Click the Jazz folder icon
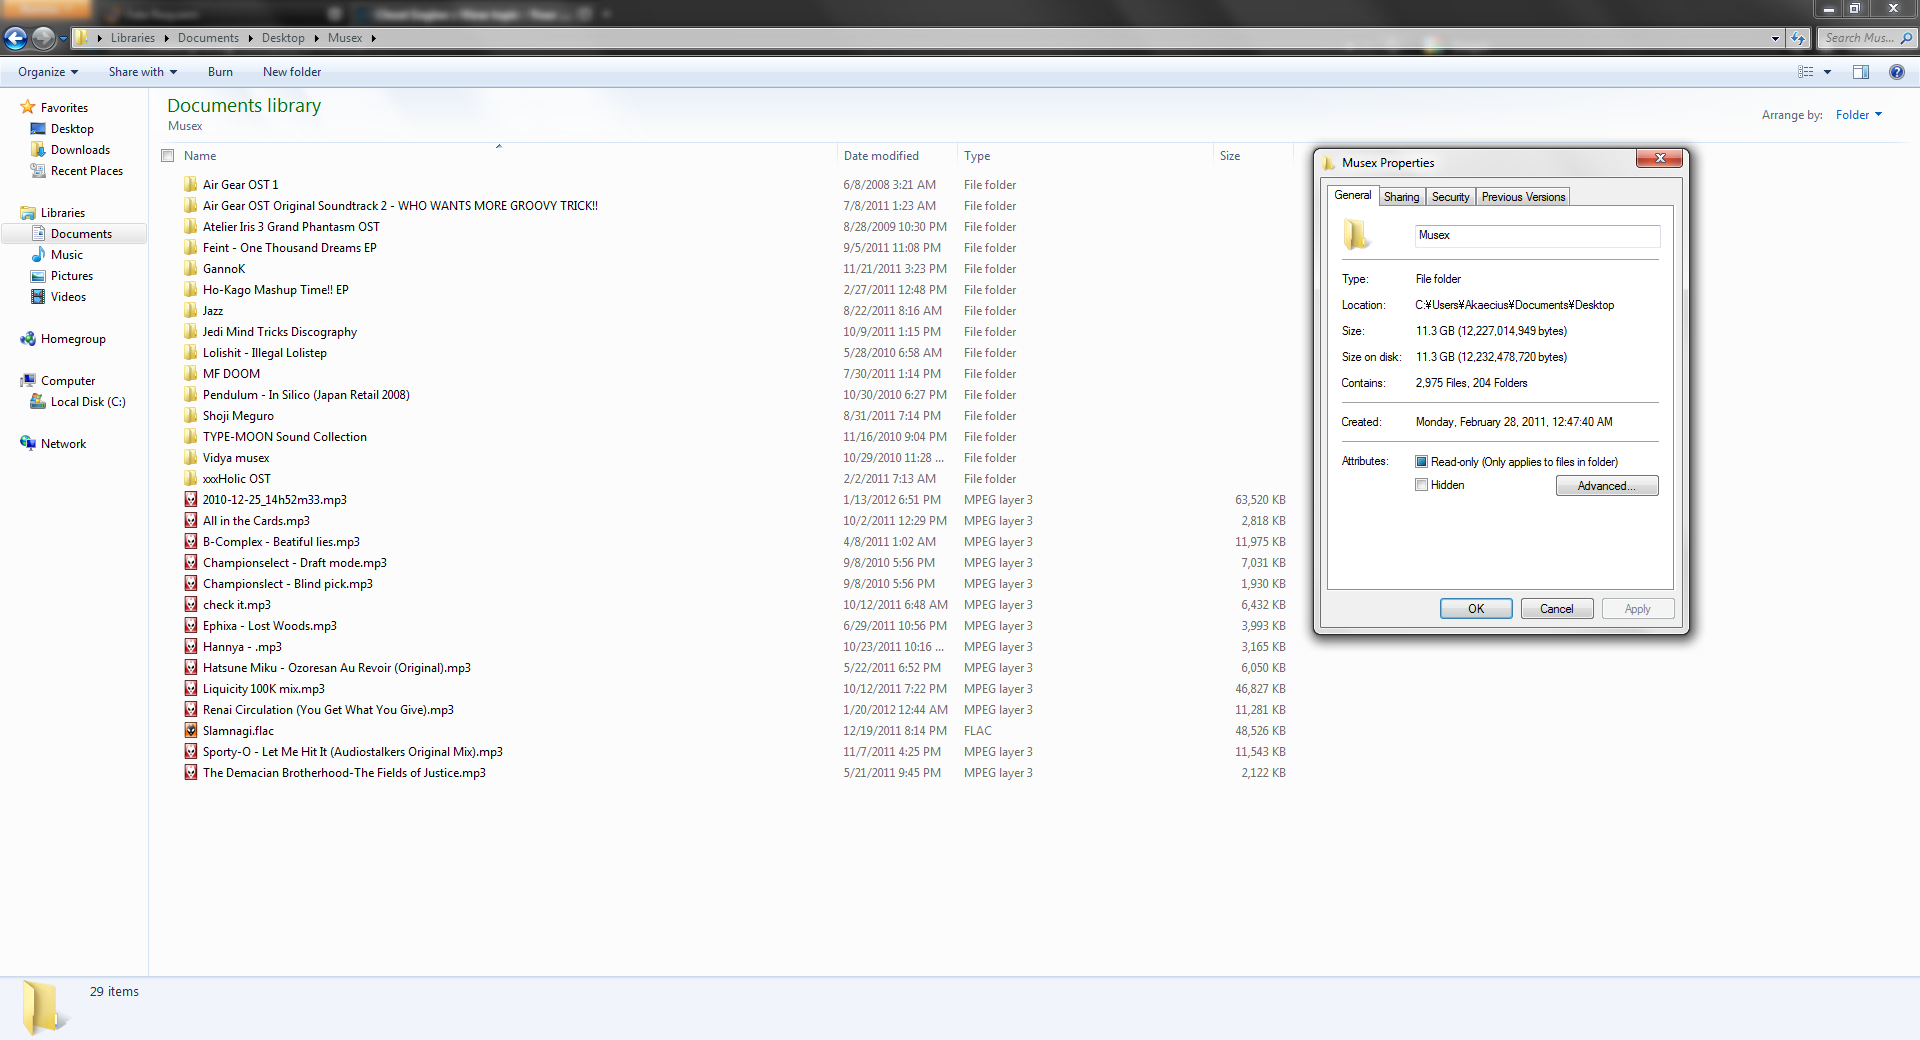 click(191, 311)
